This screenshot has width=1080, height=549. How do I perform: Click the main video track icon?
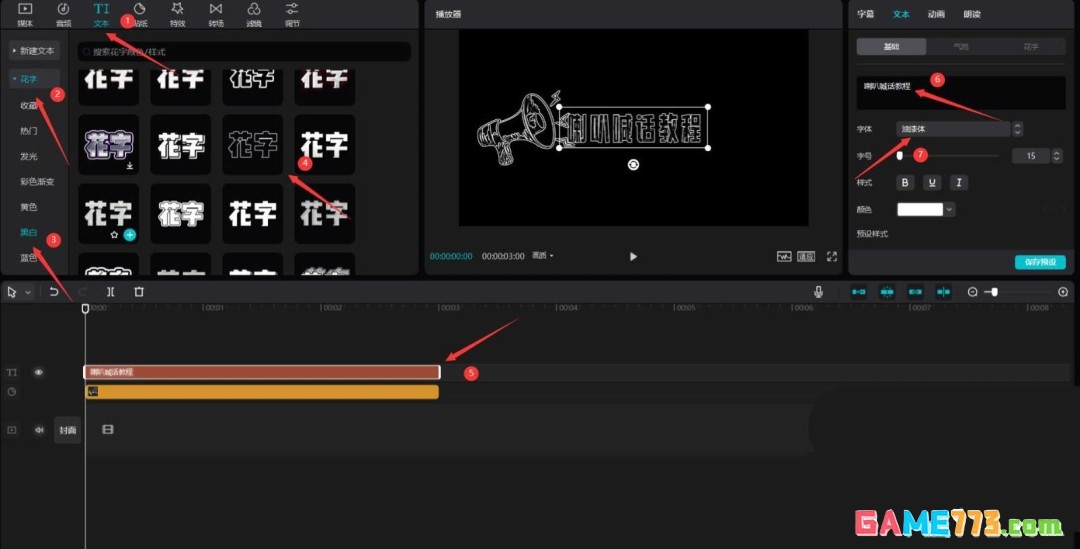12,430
